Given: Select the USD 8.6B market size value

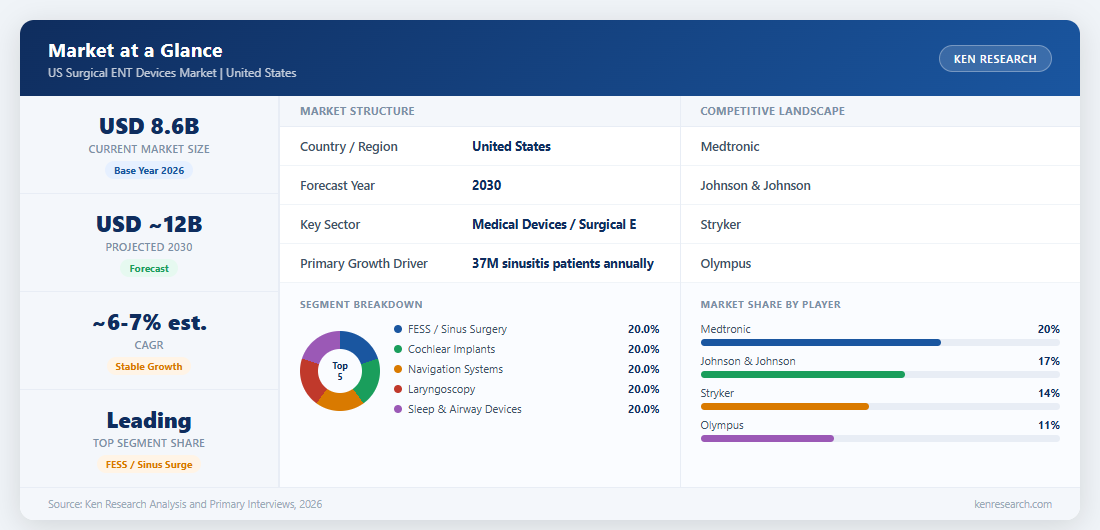Looking at the screenshot, I should 149,126.
